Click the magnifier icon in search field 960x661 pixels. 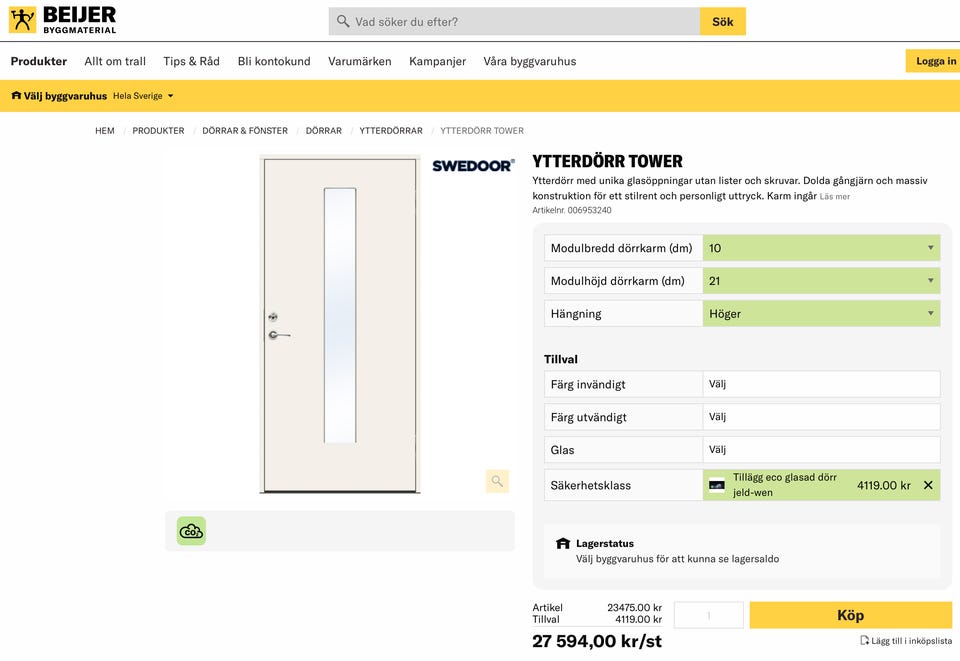(343, 21)
